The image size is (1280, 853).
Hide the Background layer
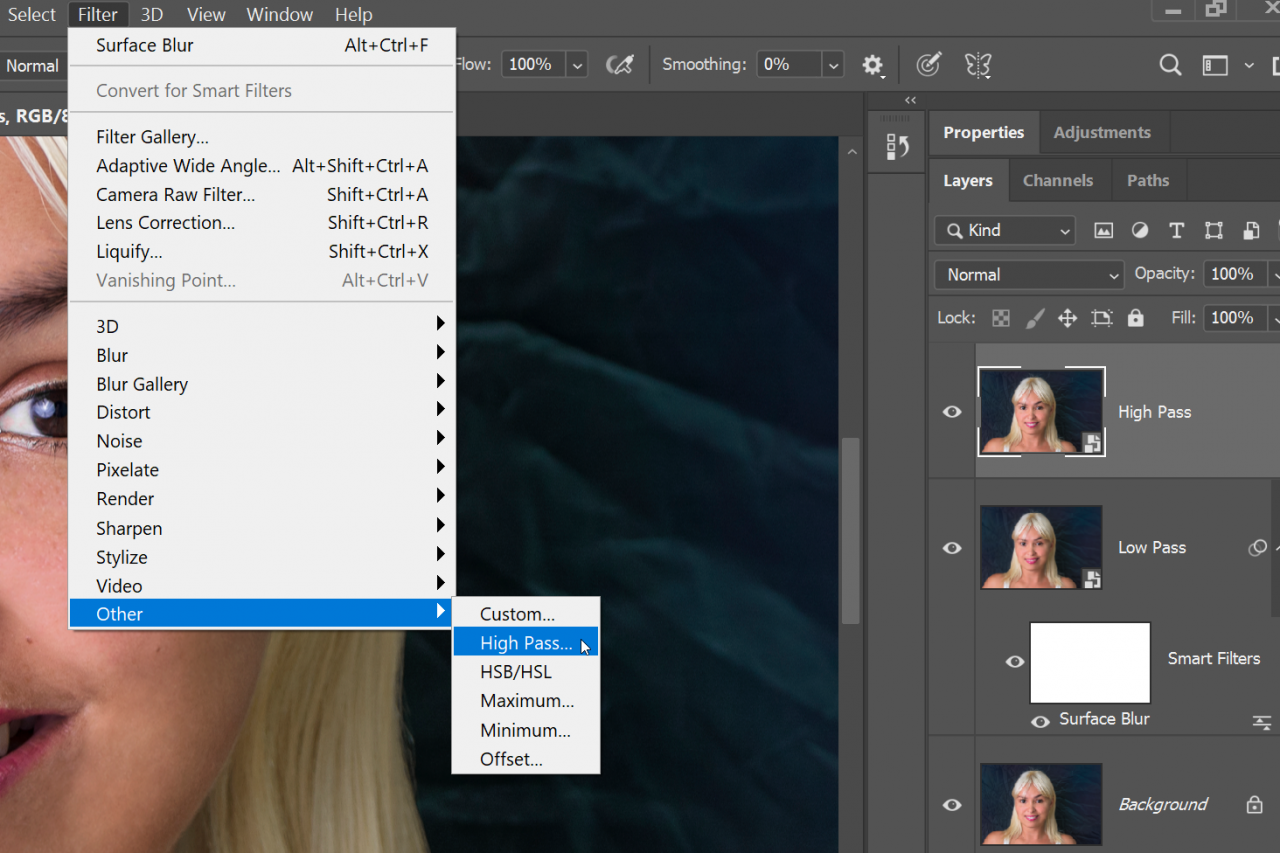tap(952, 805)
